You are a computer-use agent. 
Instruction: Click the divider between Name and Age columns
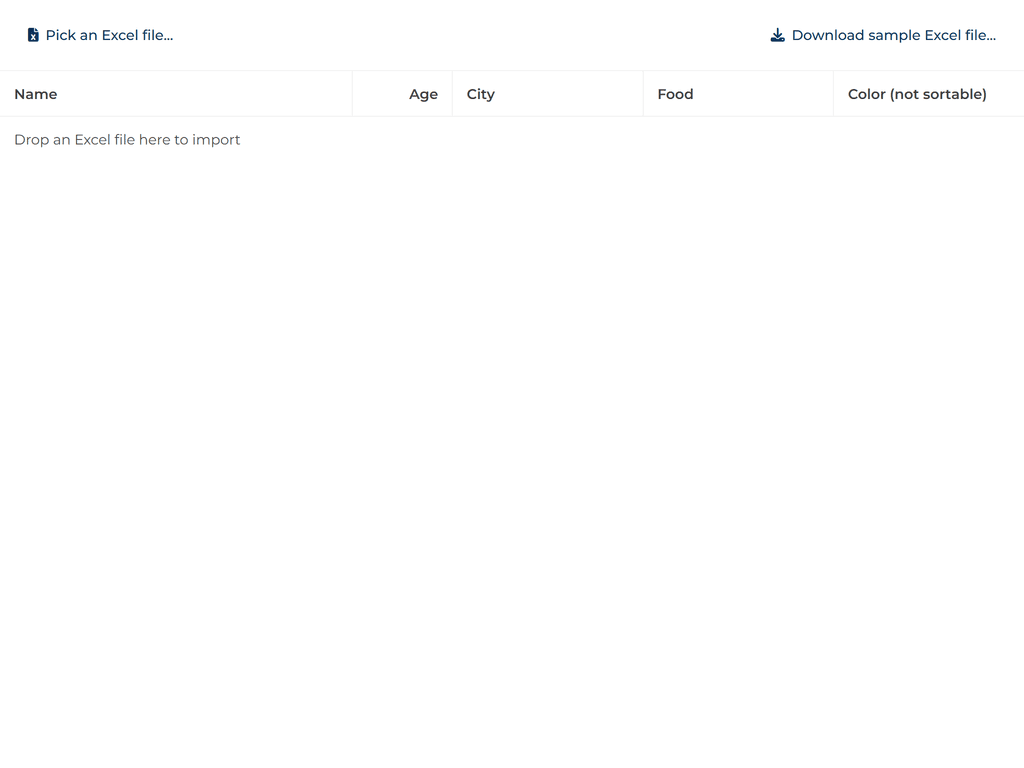coord(352,94)
